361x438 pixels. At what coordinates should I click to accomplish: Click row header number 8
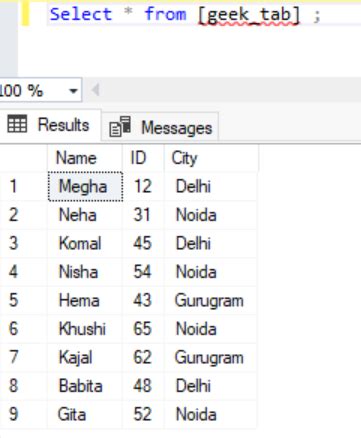click(23, 386)
